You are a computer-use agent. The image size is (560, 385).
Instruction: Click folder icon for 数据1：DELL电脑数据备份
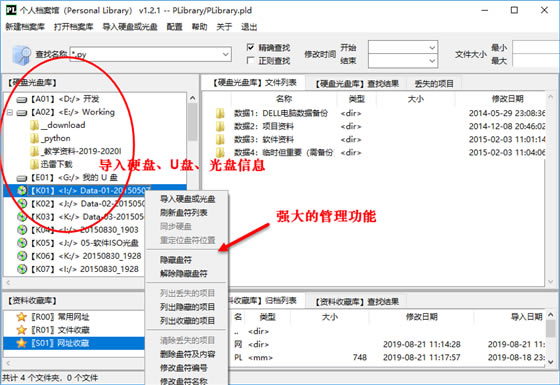coord(220,113)
